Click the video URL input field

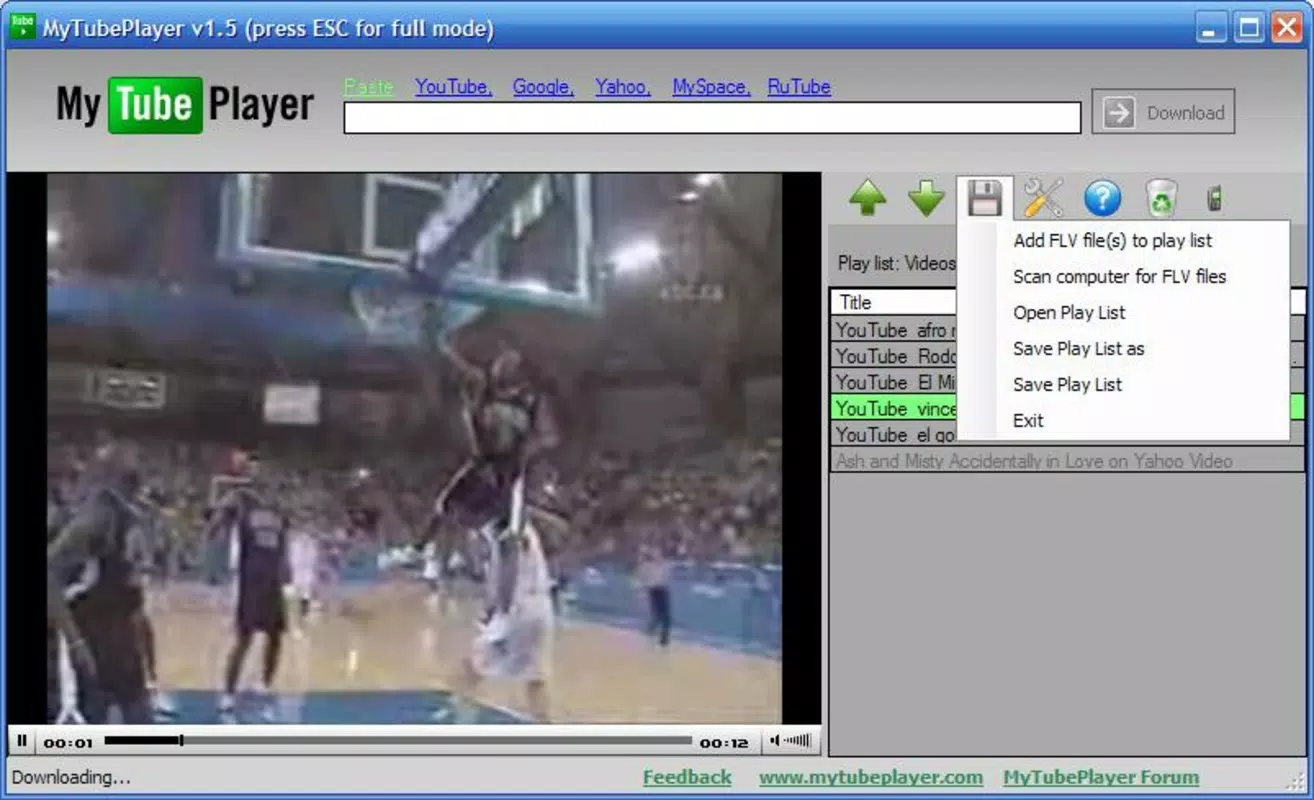pyautogui.click(x=712, y=117)
